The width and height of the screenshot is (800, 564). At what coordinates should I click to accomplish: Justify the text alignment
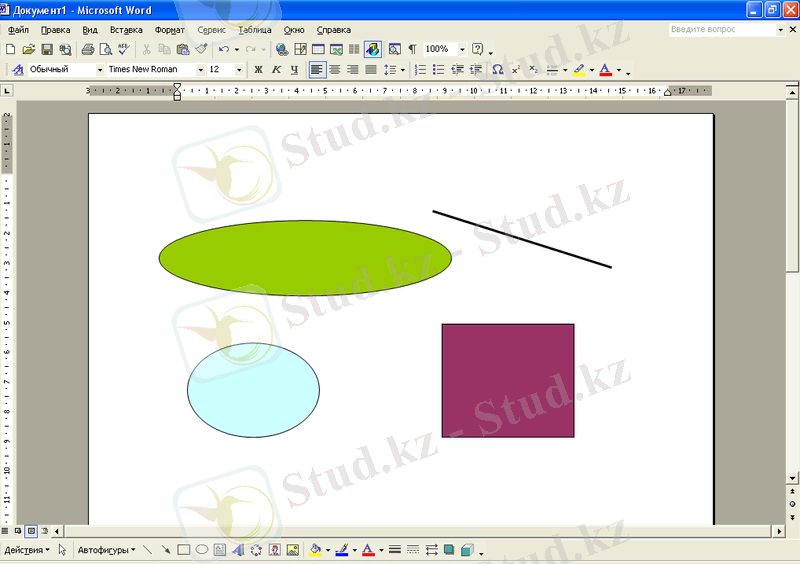pyautogui.click(x=371, y=69)
